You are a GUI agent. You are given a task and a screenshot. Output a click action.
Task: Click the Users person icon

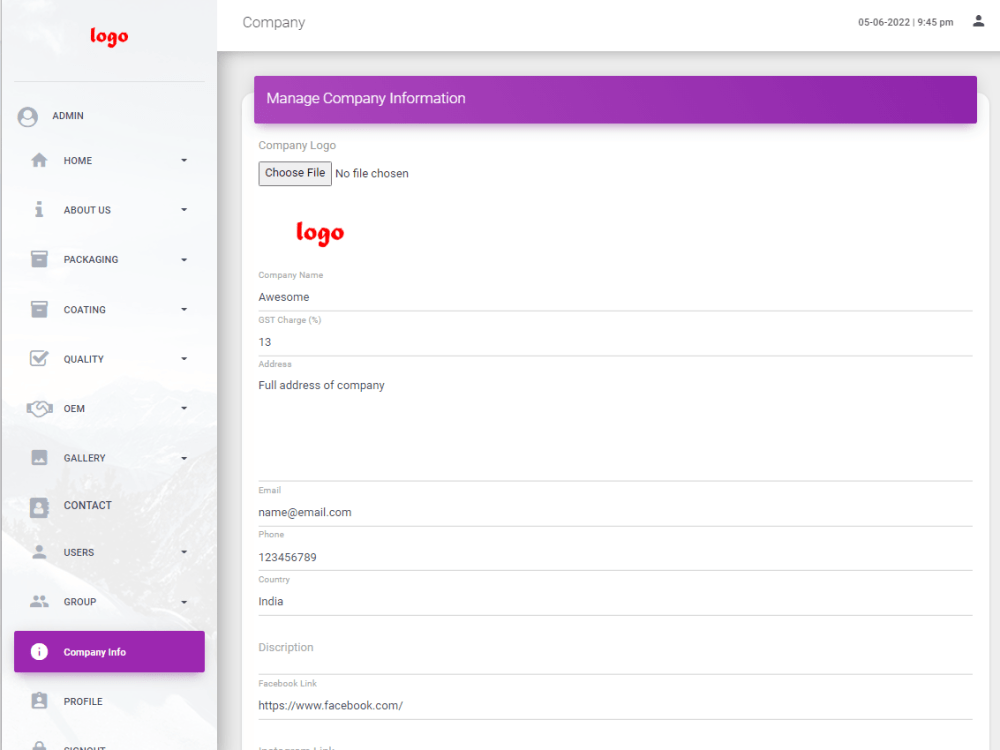pos(40,552)
